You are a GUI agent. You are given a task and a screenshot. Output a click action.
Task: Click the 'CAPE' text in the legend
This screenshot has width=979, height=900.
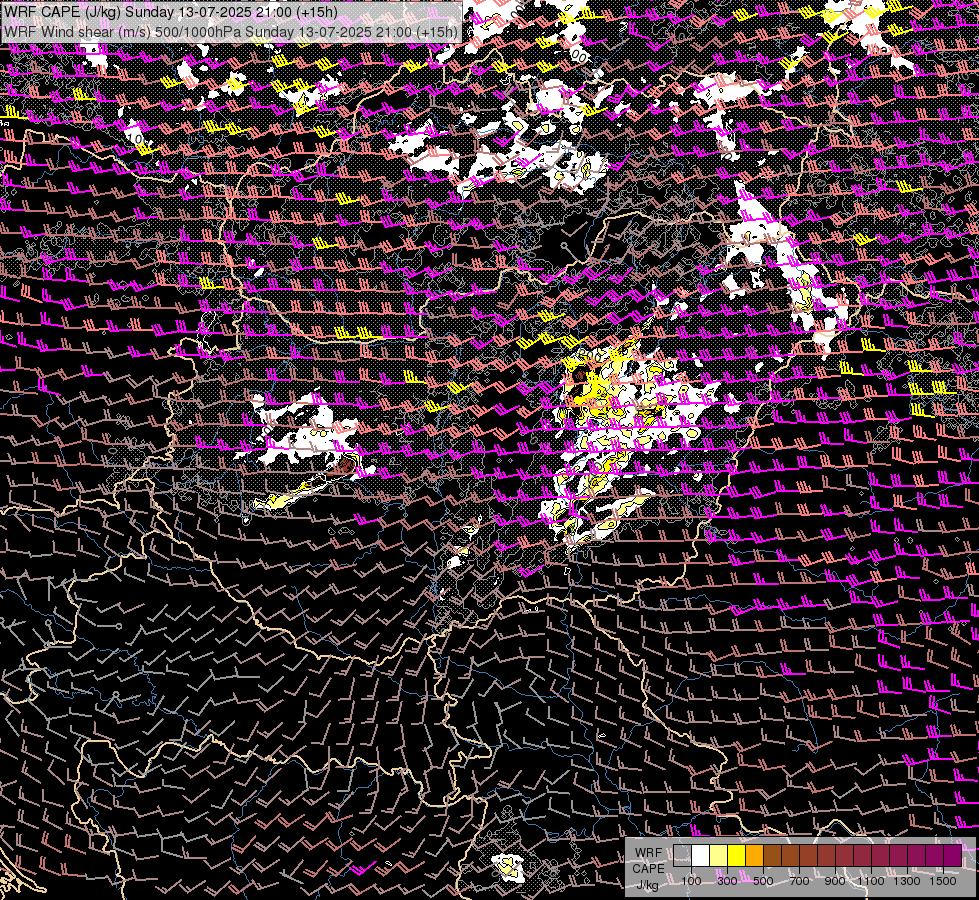(x=648, y=869)
